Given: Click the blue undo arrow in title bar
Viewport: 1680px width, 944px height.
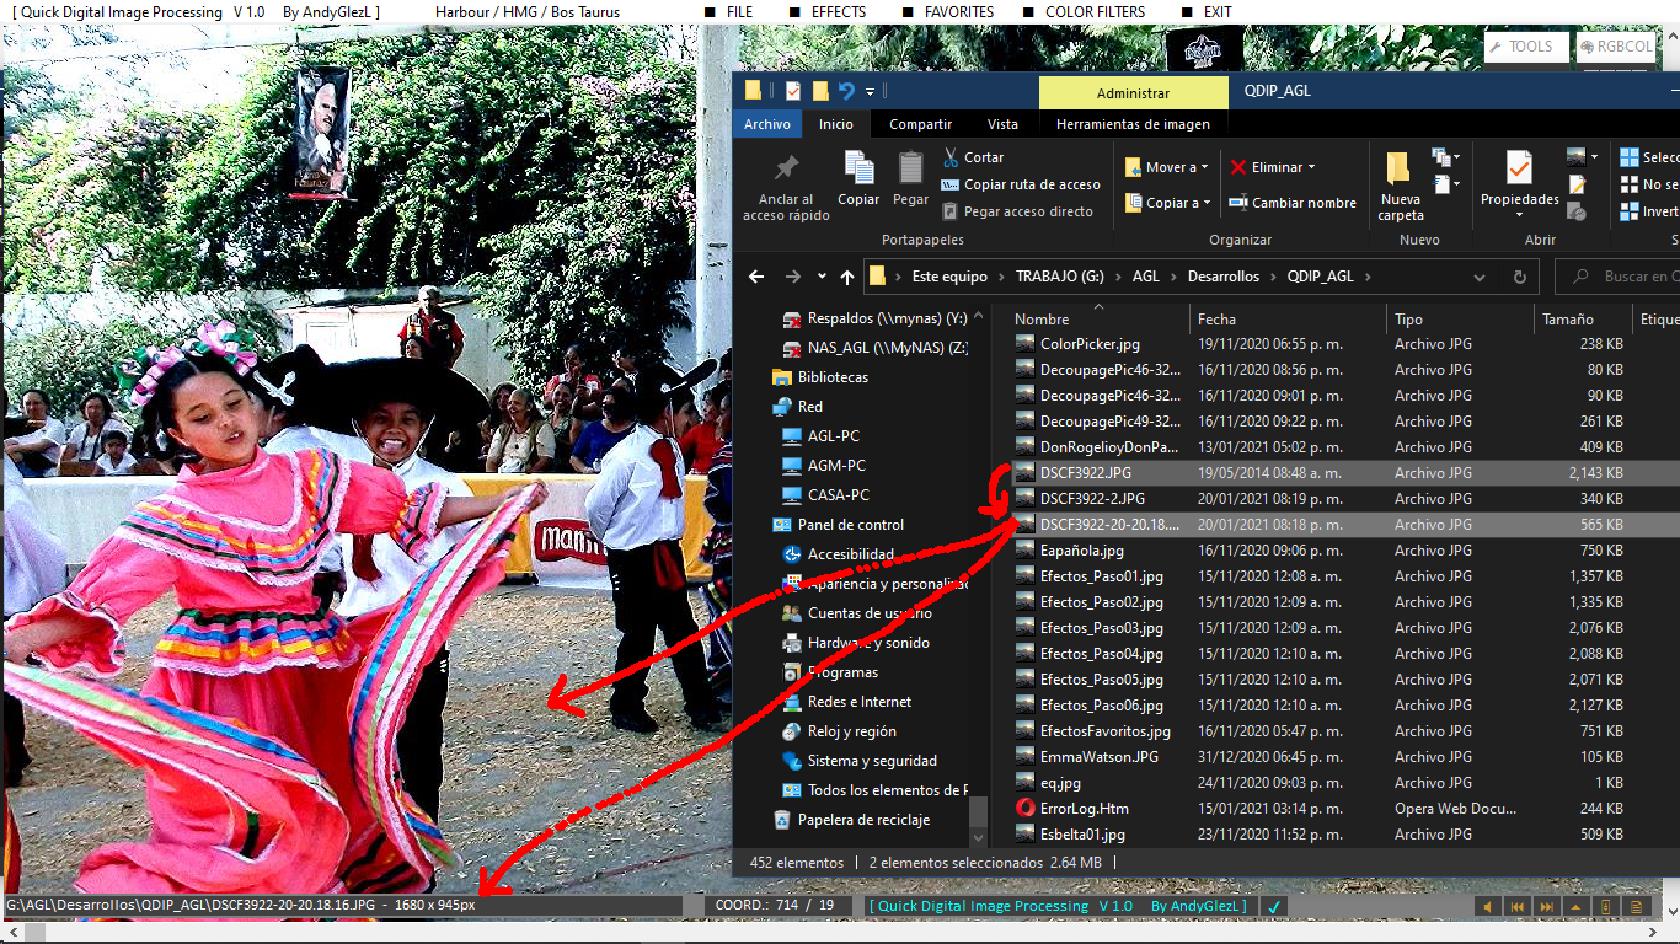Looking at the screenshot, I should pos(846,91).
